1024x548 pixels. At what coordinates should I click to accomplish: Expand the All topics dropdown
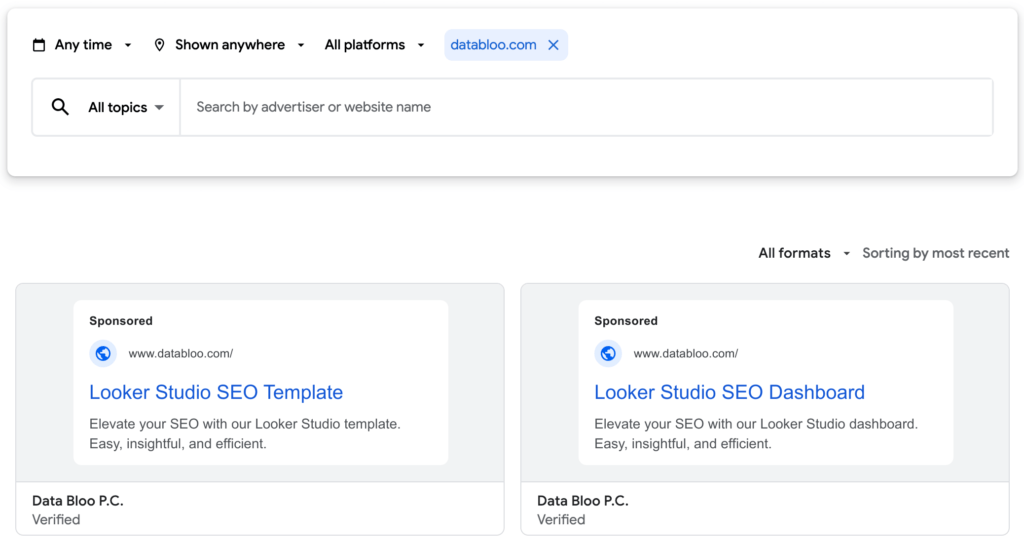pos(126,107)
